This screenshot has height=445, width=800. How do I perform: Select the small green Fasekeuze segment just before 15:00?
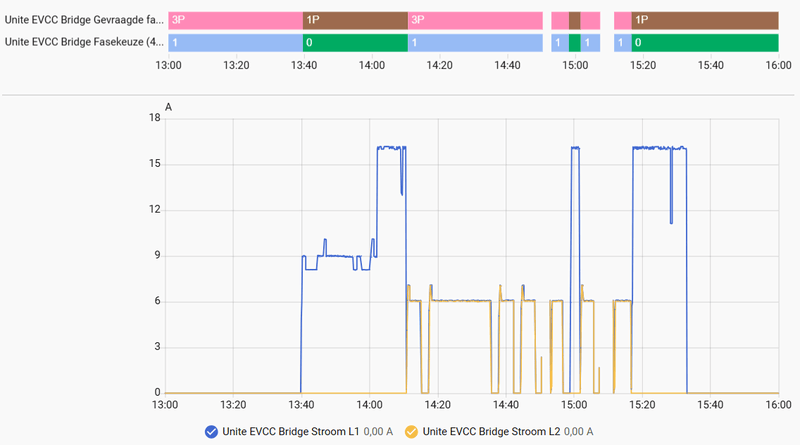(574, 42)
